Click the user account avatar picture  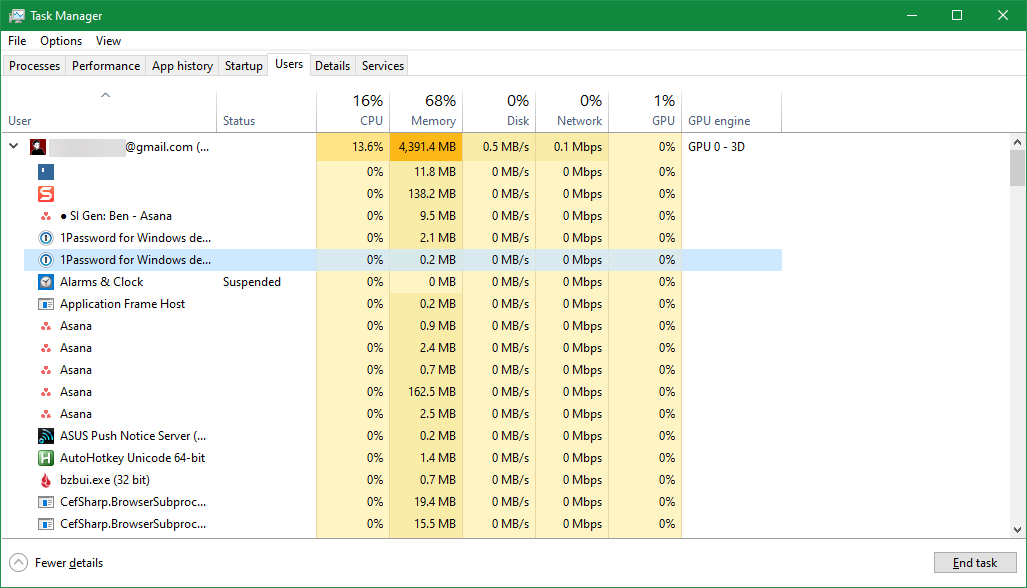tap(38, 146)
